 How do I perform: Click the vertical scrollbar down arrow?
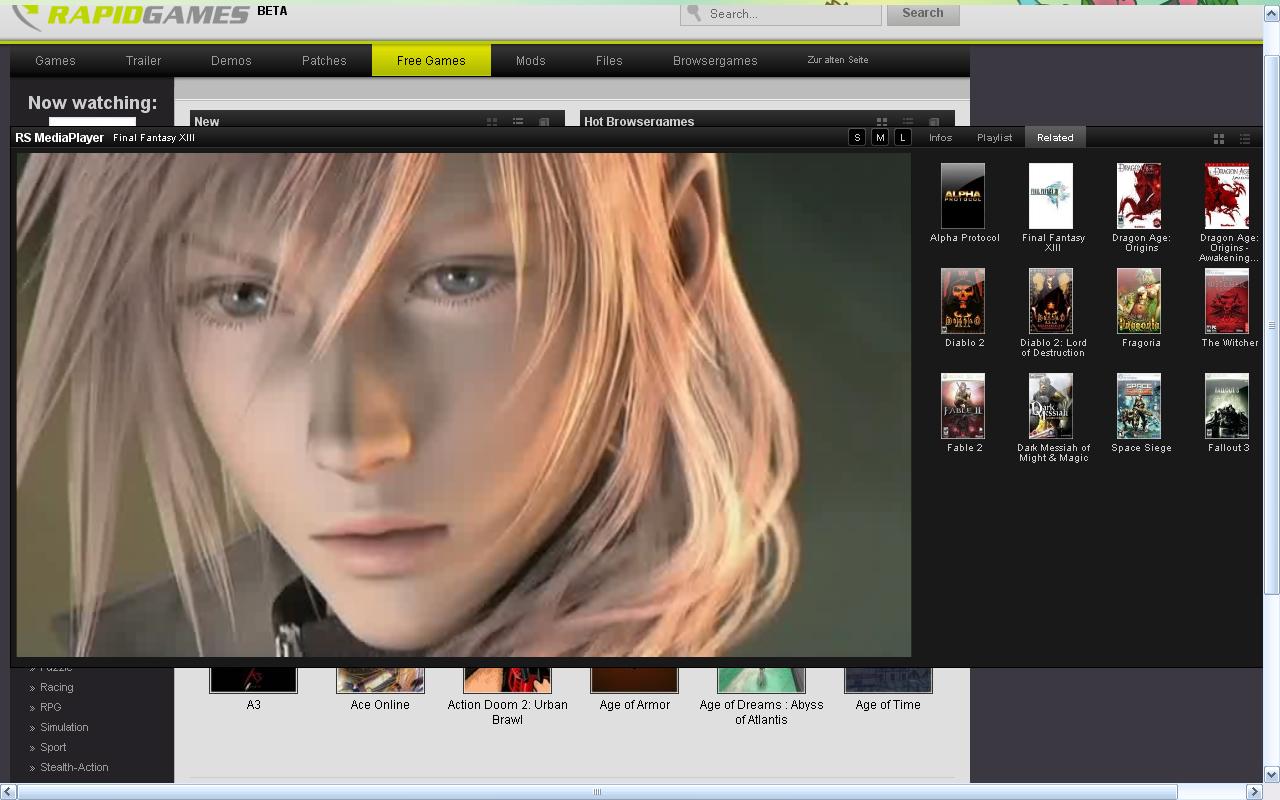tap(1272, 774)
